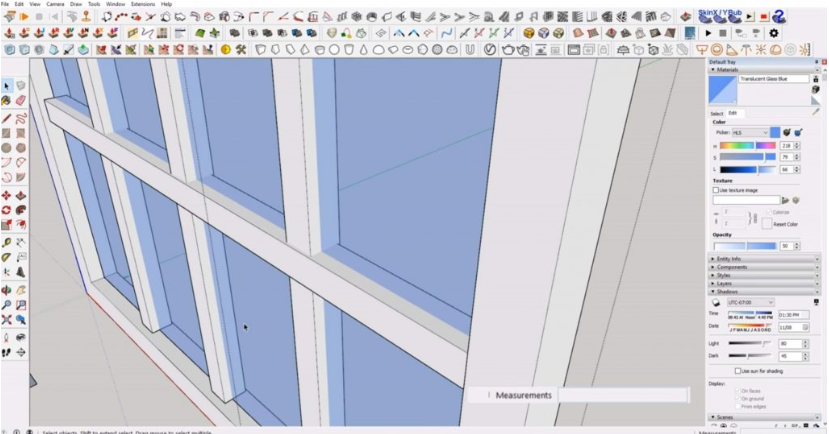Screen dimensions: 829x434
Task: Toggle the On ground display checkbox
Action: click(x=738, y=399)
